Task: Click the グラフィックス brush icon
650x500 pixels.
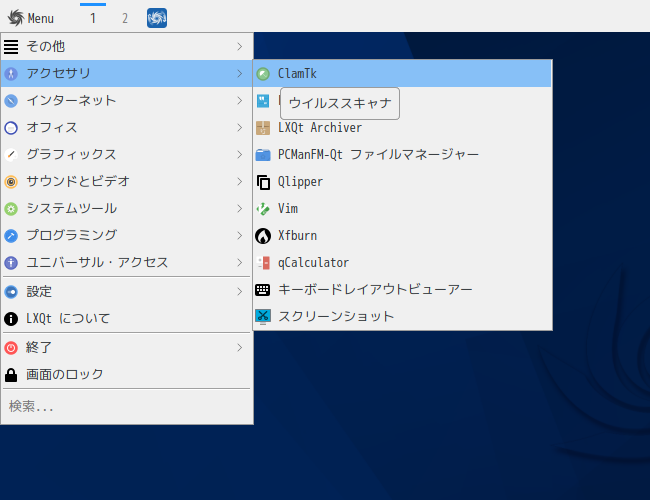Action: point(11,155)
